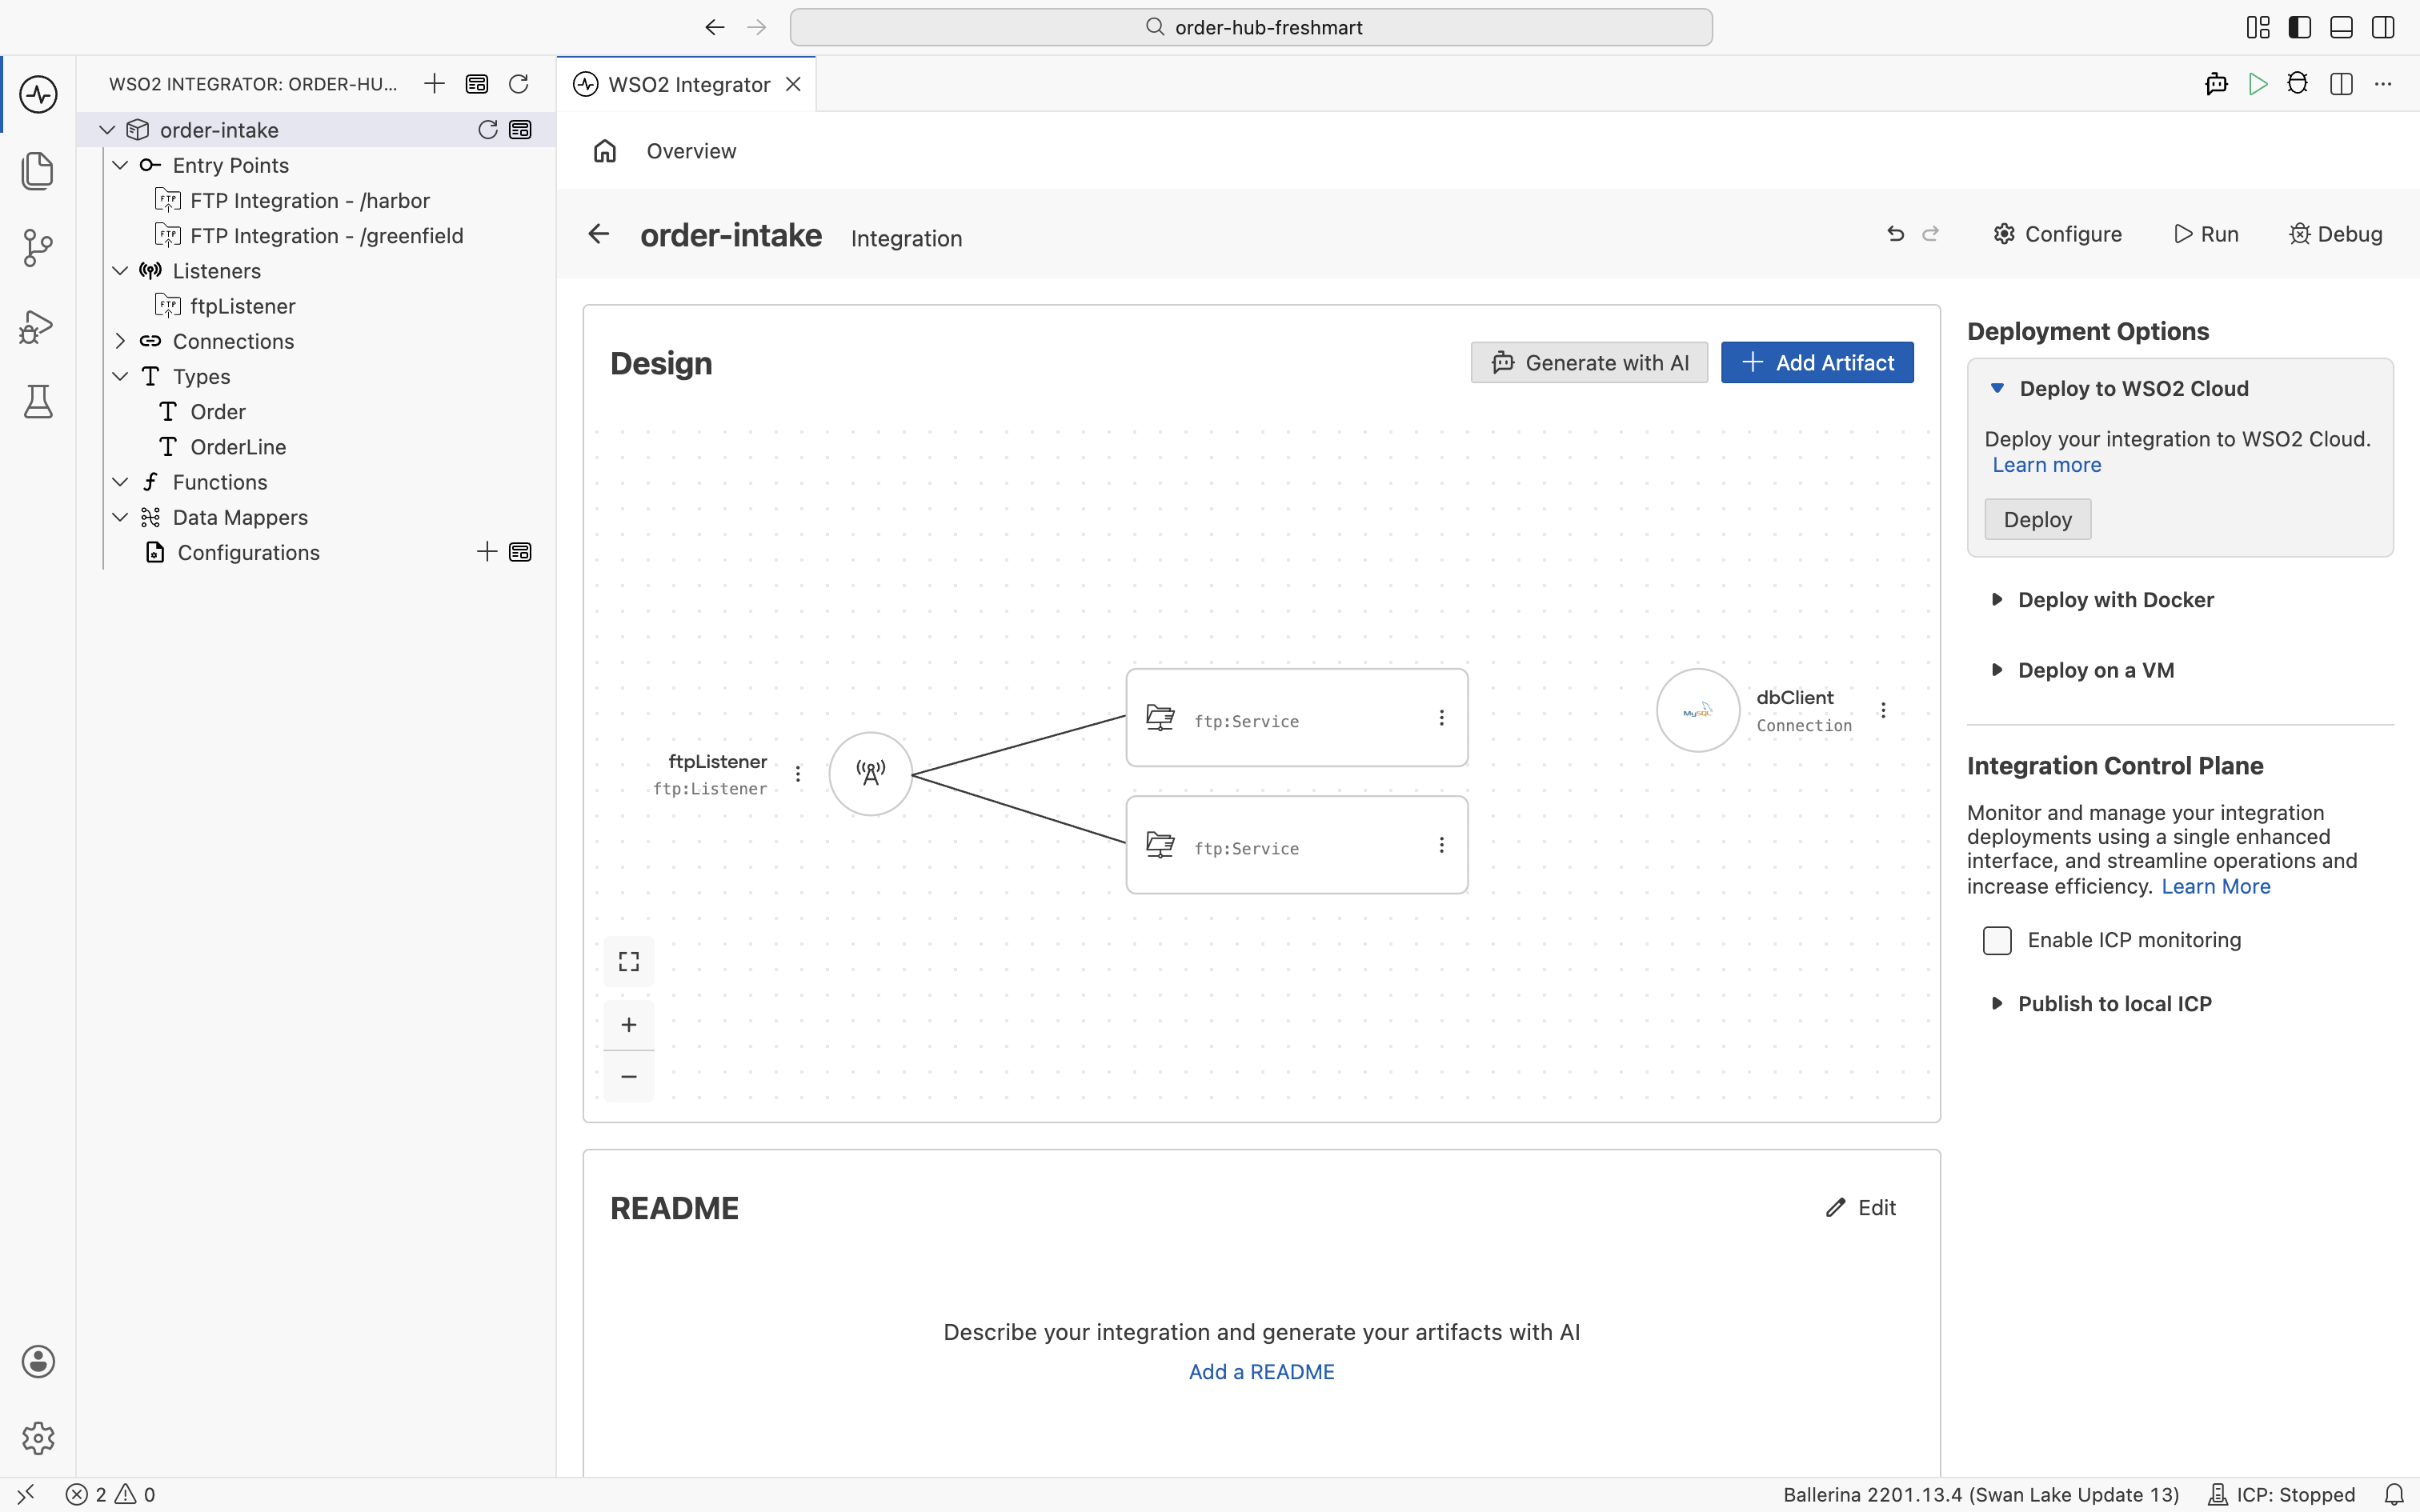Click the Overview home icon

pyautogui.click(x=605, y=151)
